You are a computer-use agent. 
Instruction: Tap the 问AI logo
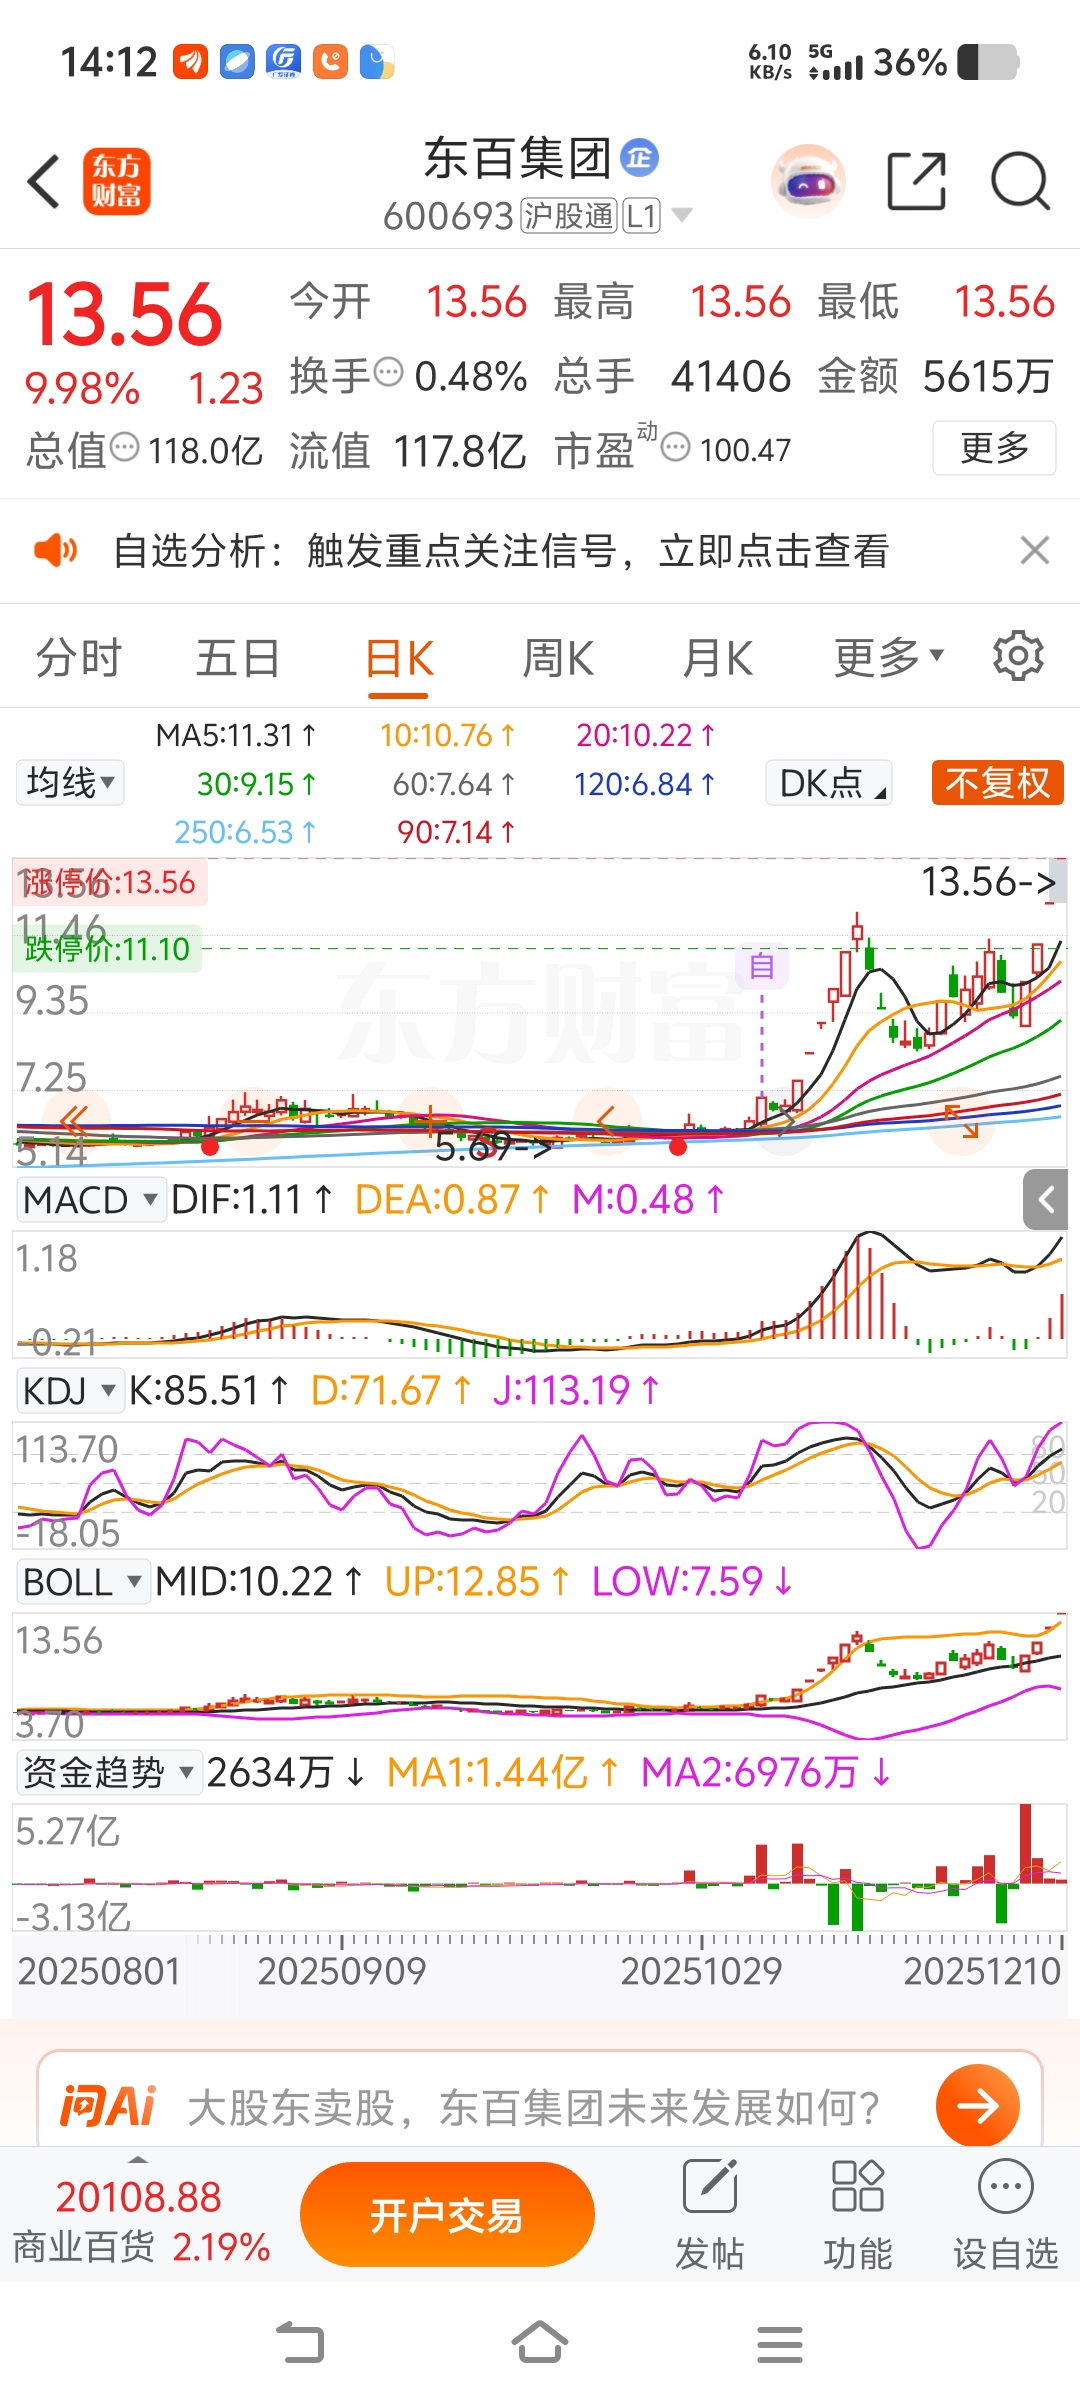[109, 2107]
